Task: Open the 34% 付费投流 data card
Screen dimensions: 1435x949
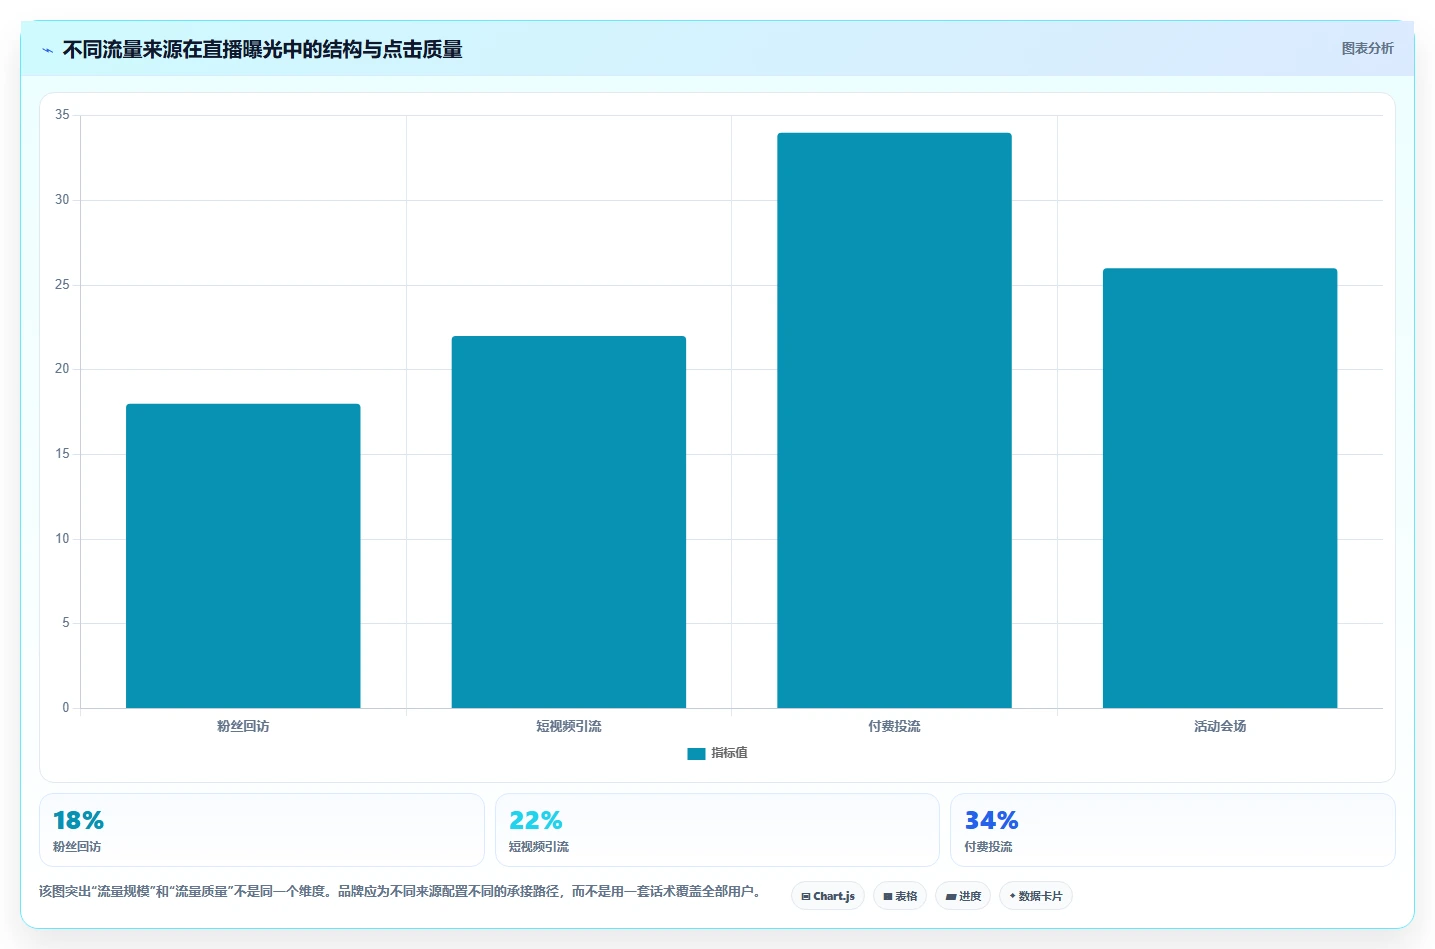Action: point(1172,830)
